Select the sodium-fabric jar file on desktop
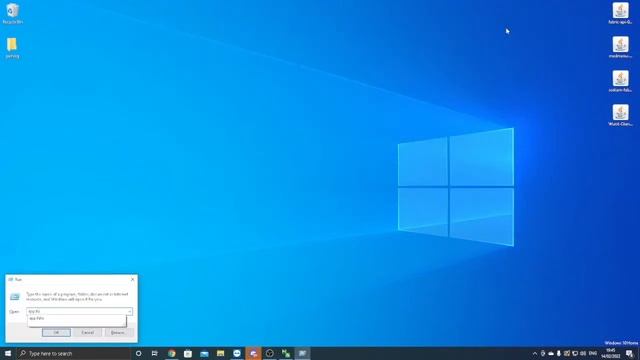640x360 pixels. [620, 81]
